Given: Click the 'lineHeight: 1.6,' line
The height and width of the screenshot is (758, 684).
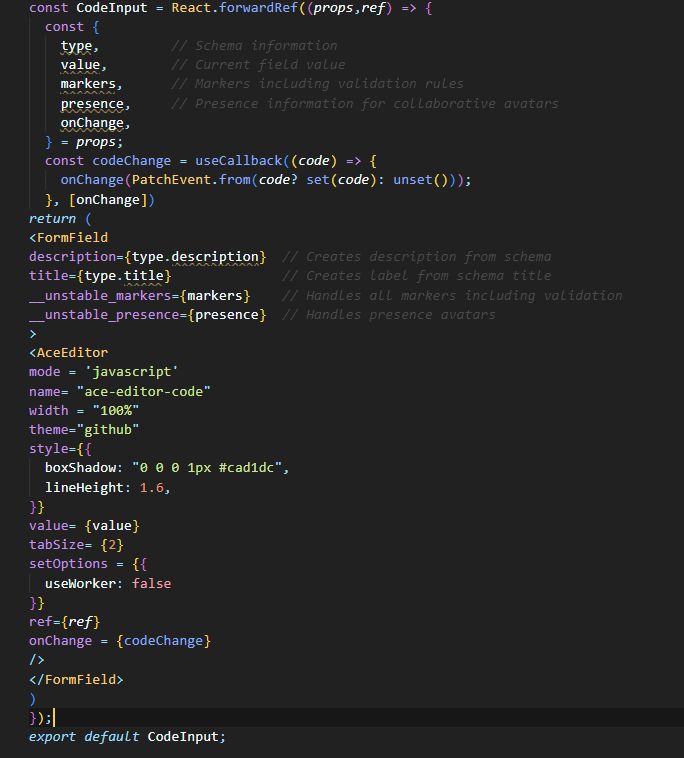Looking at the screenshot, I should 107,488.
